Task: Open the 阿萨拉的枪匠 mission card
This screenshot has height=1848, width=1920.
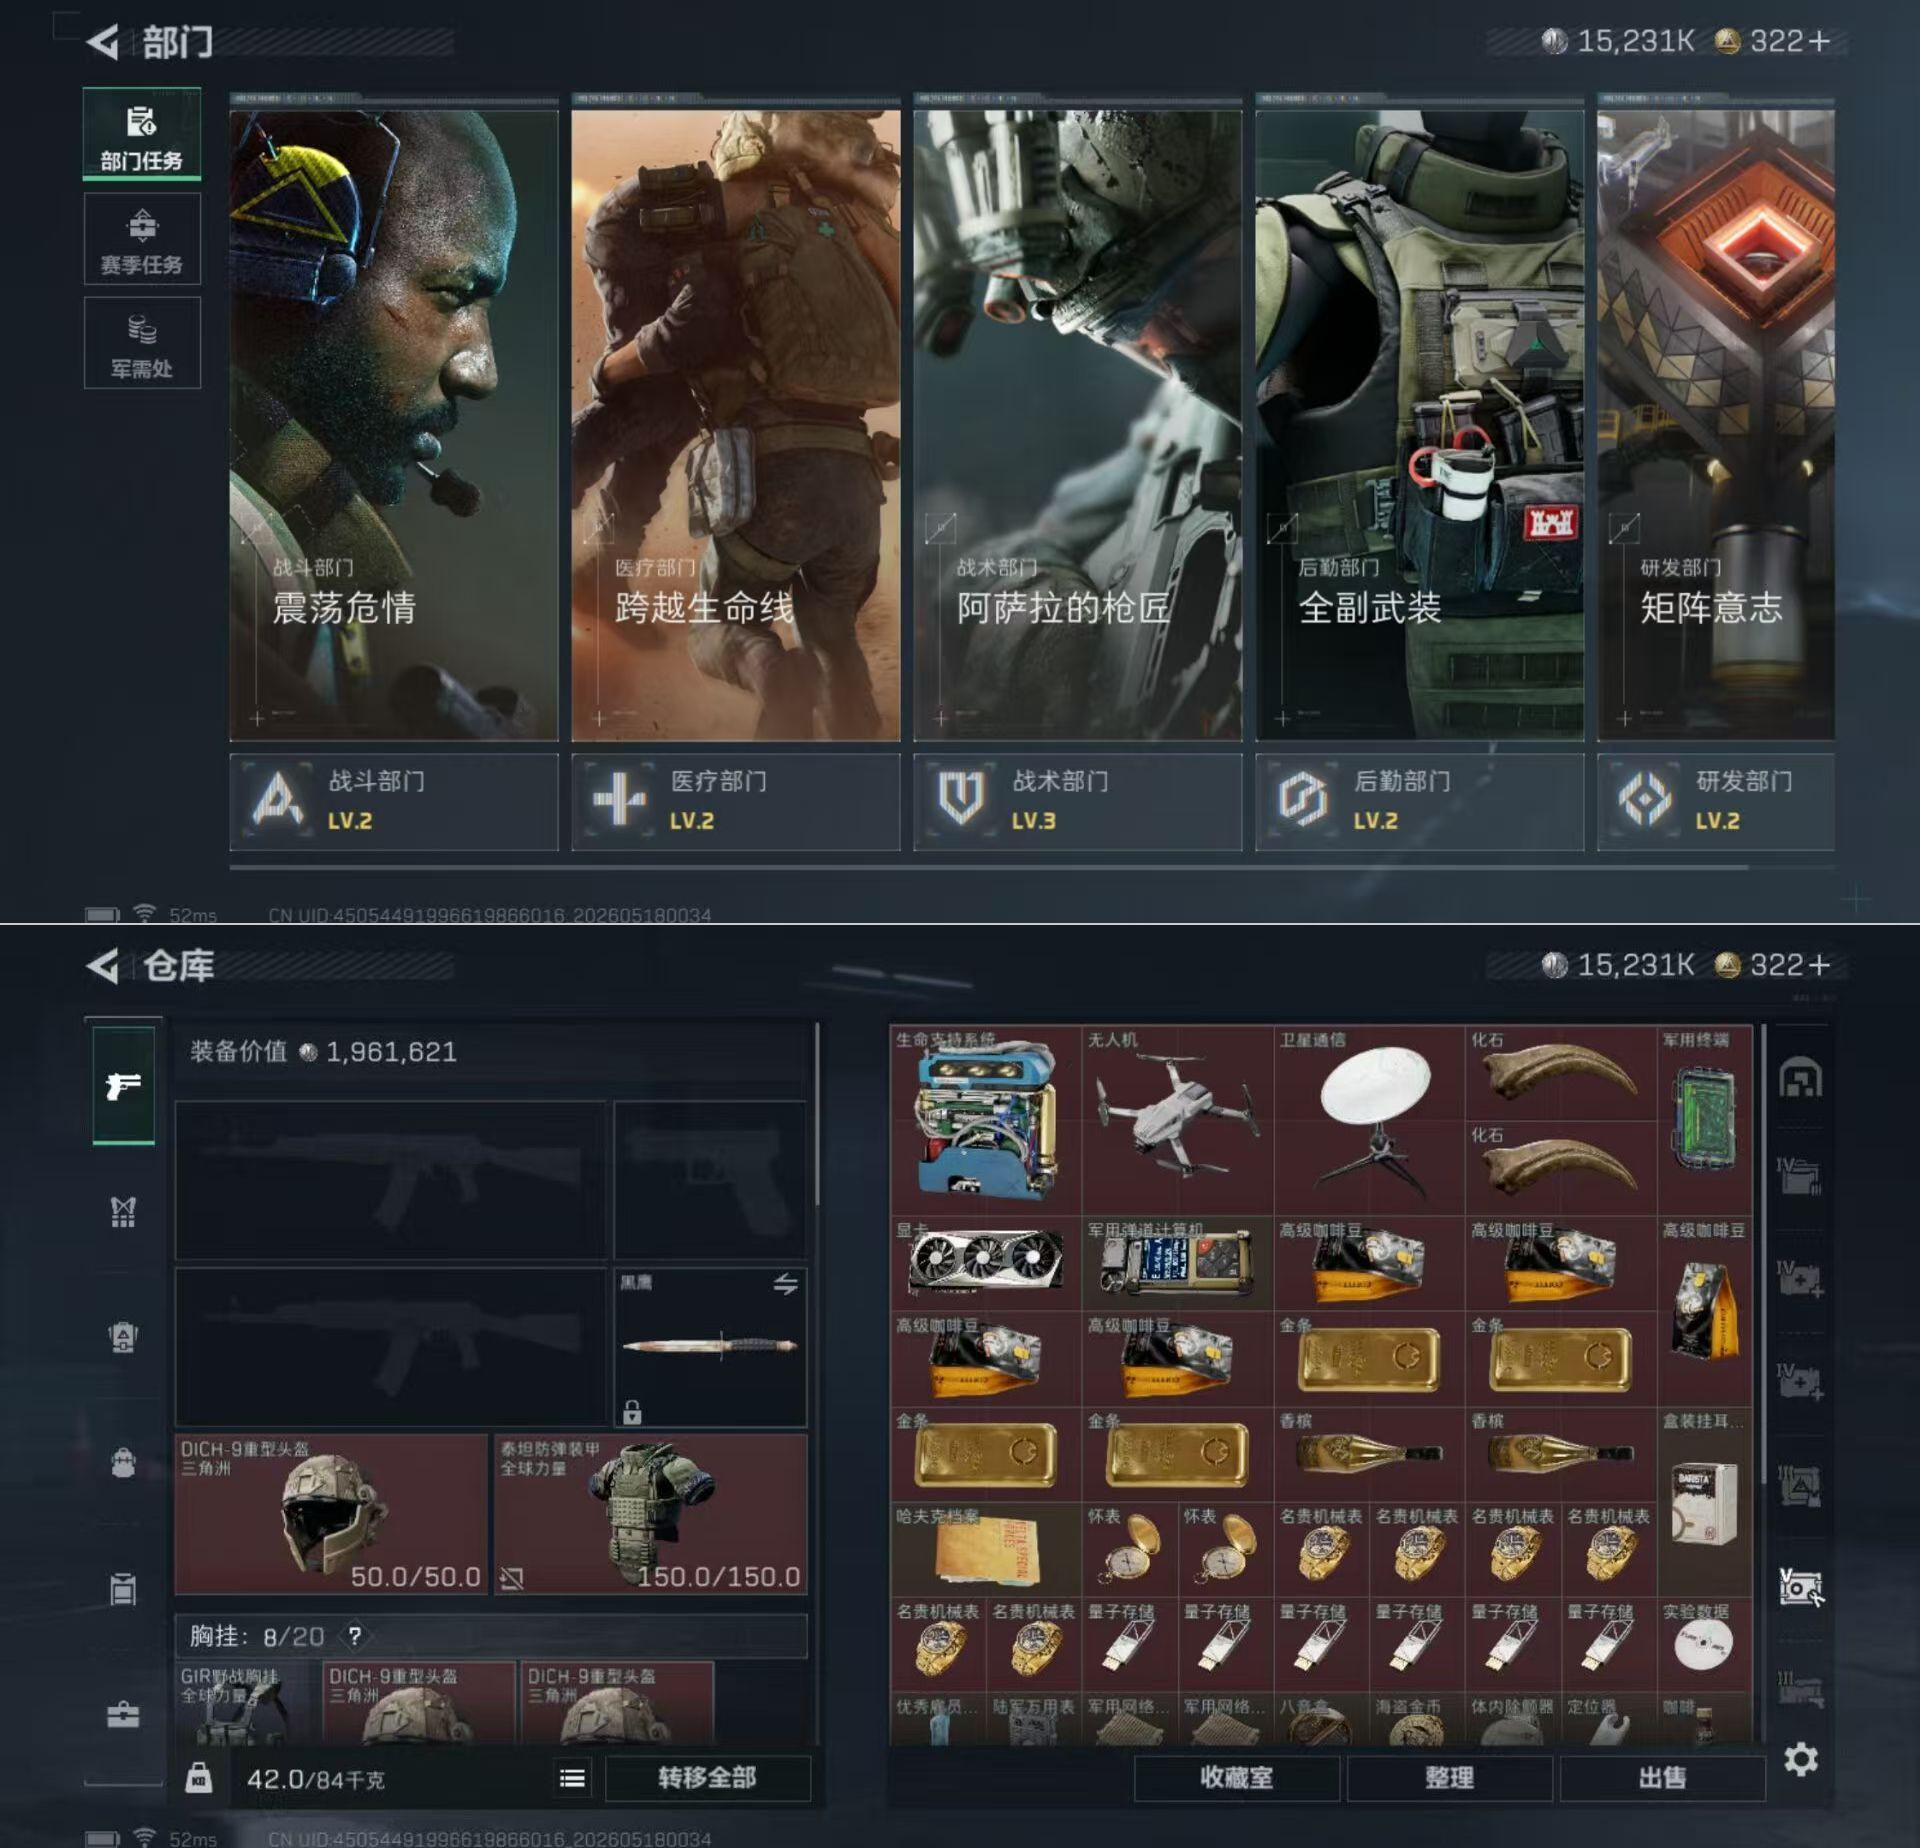Action: [x=1077, y=425]
